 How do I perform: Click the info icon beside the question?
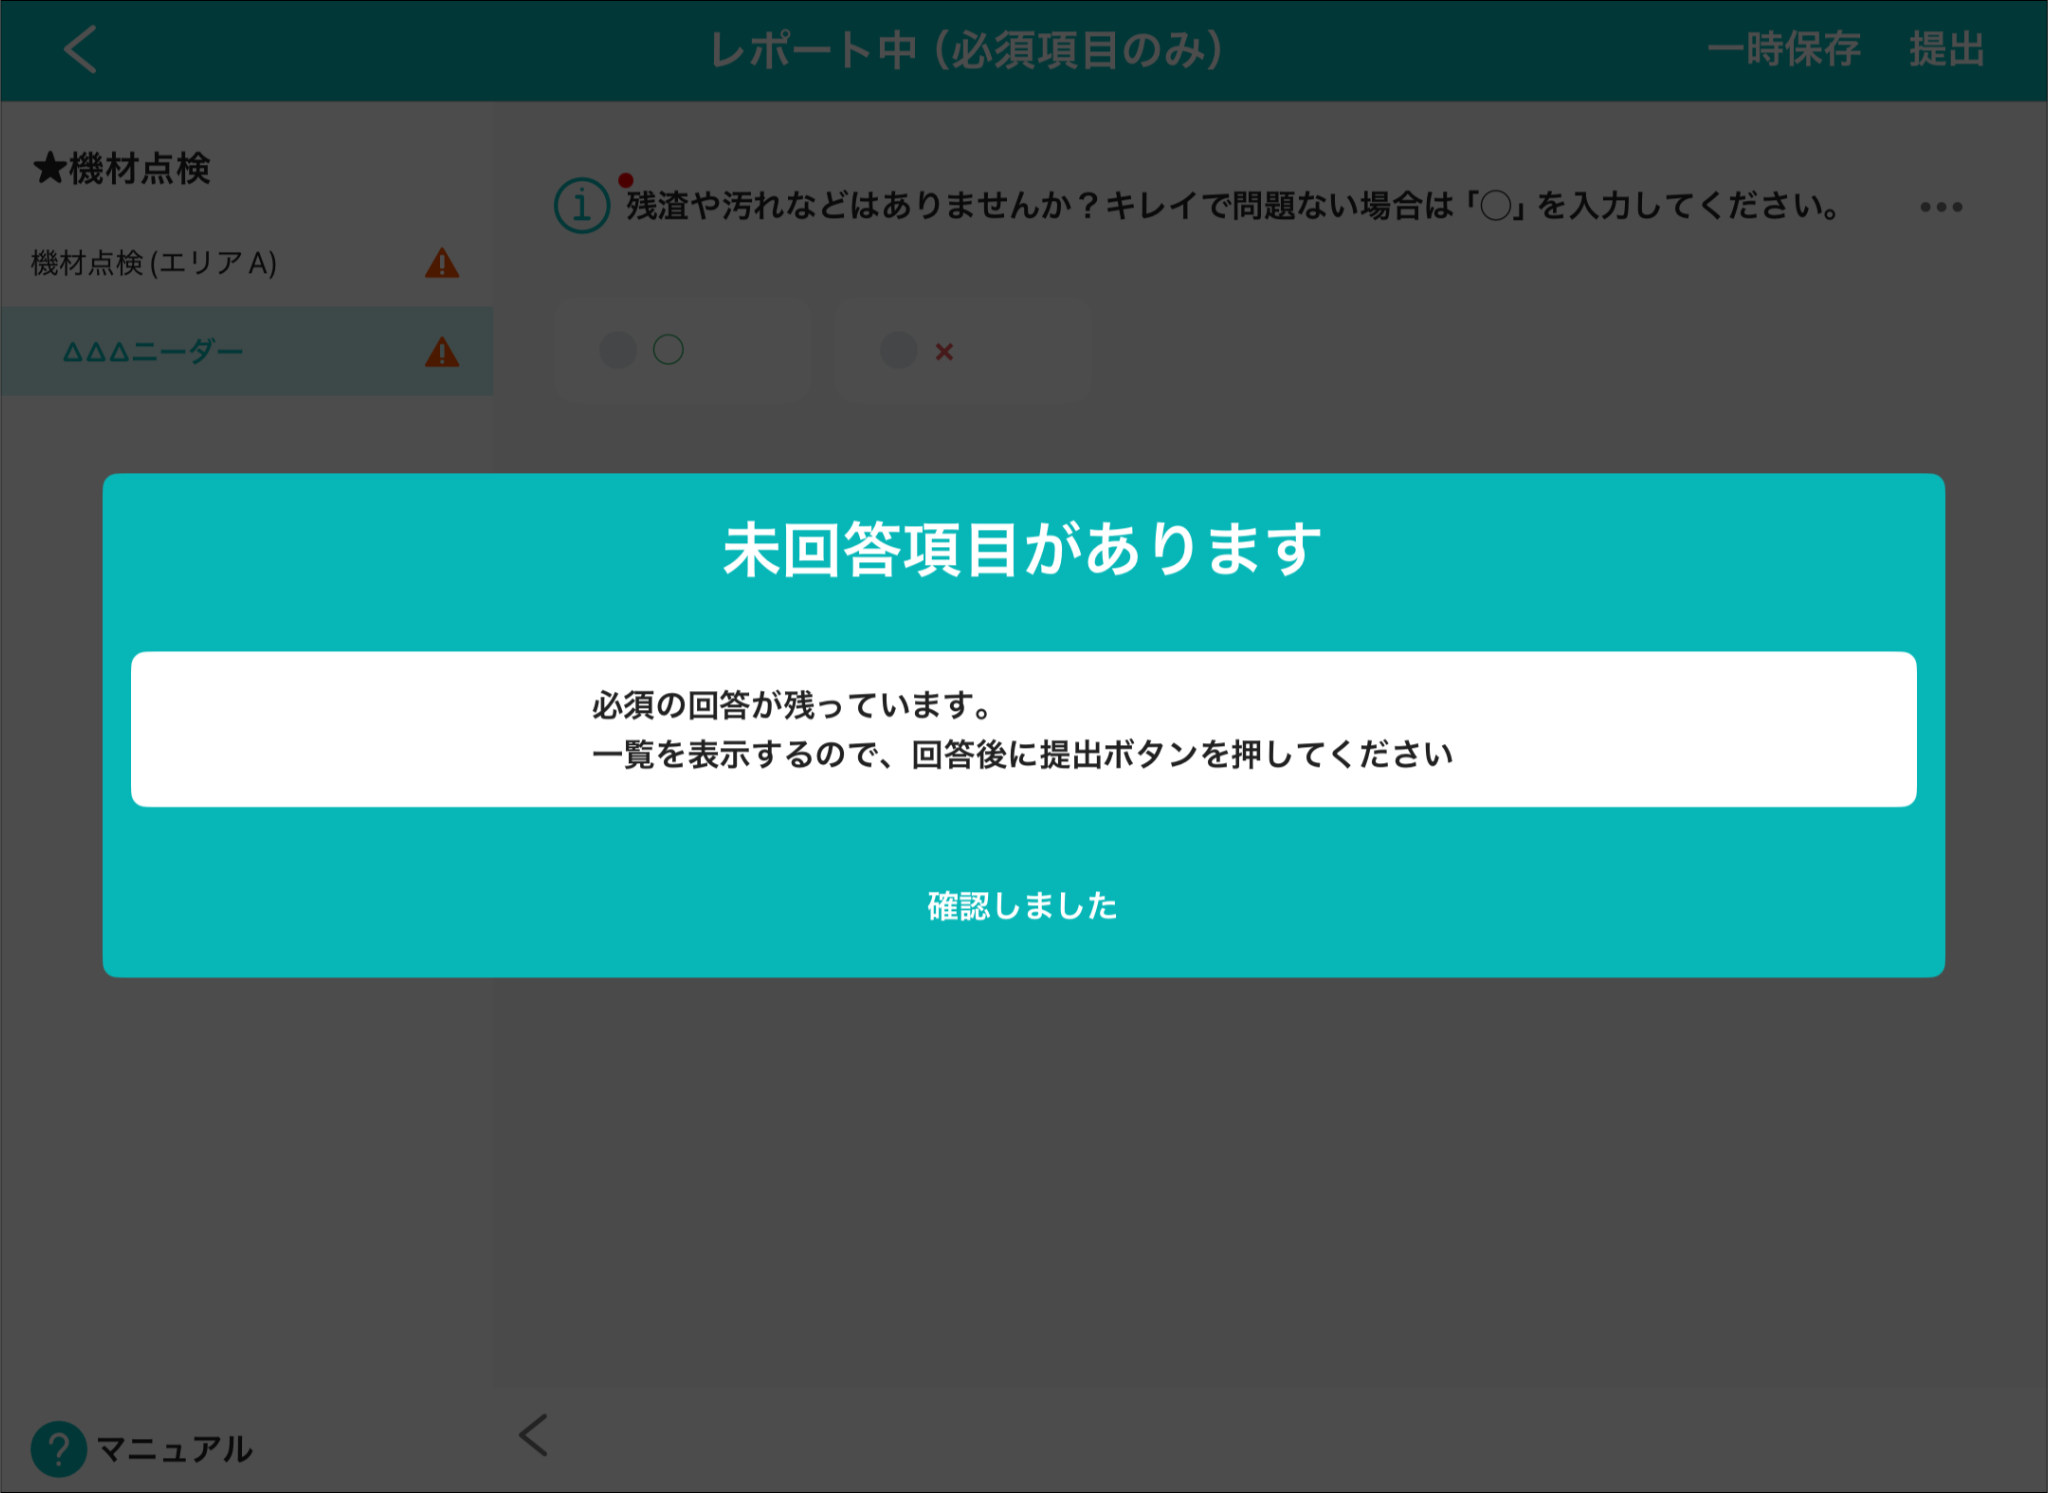tap(581, 206)
